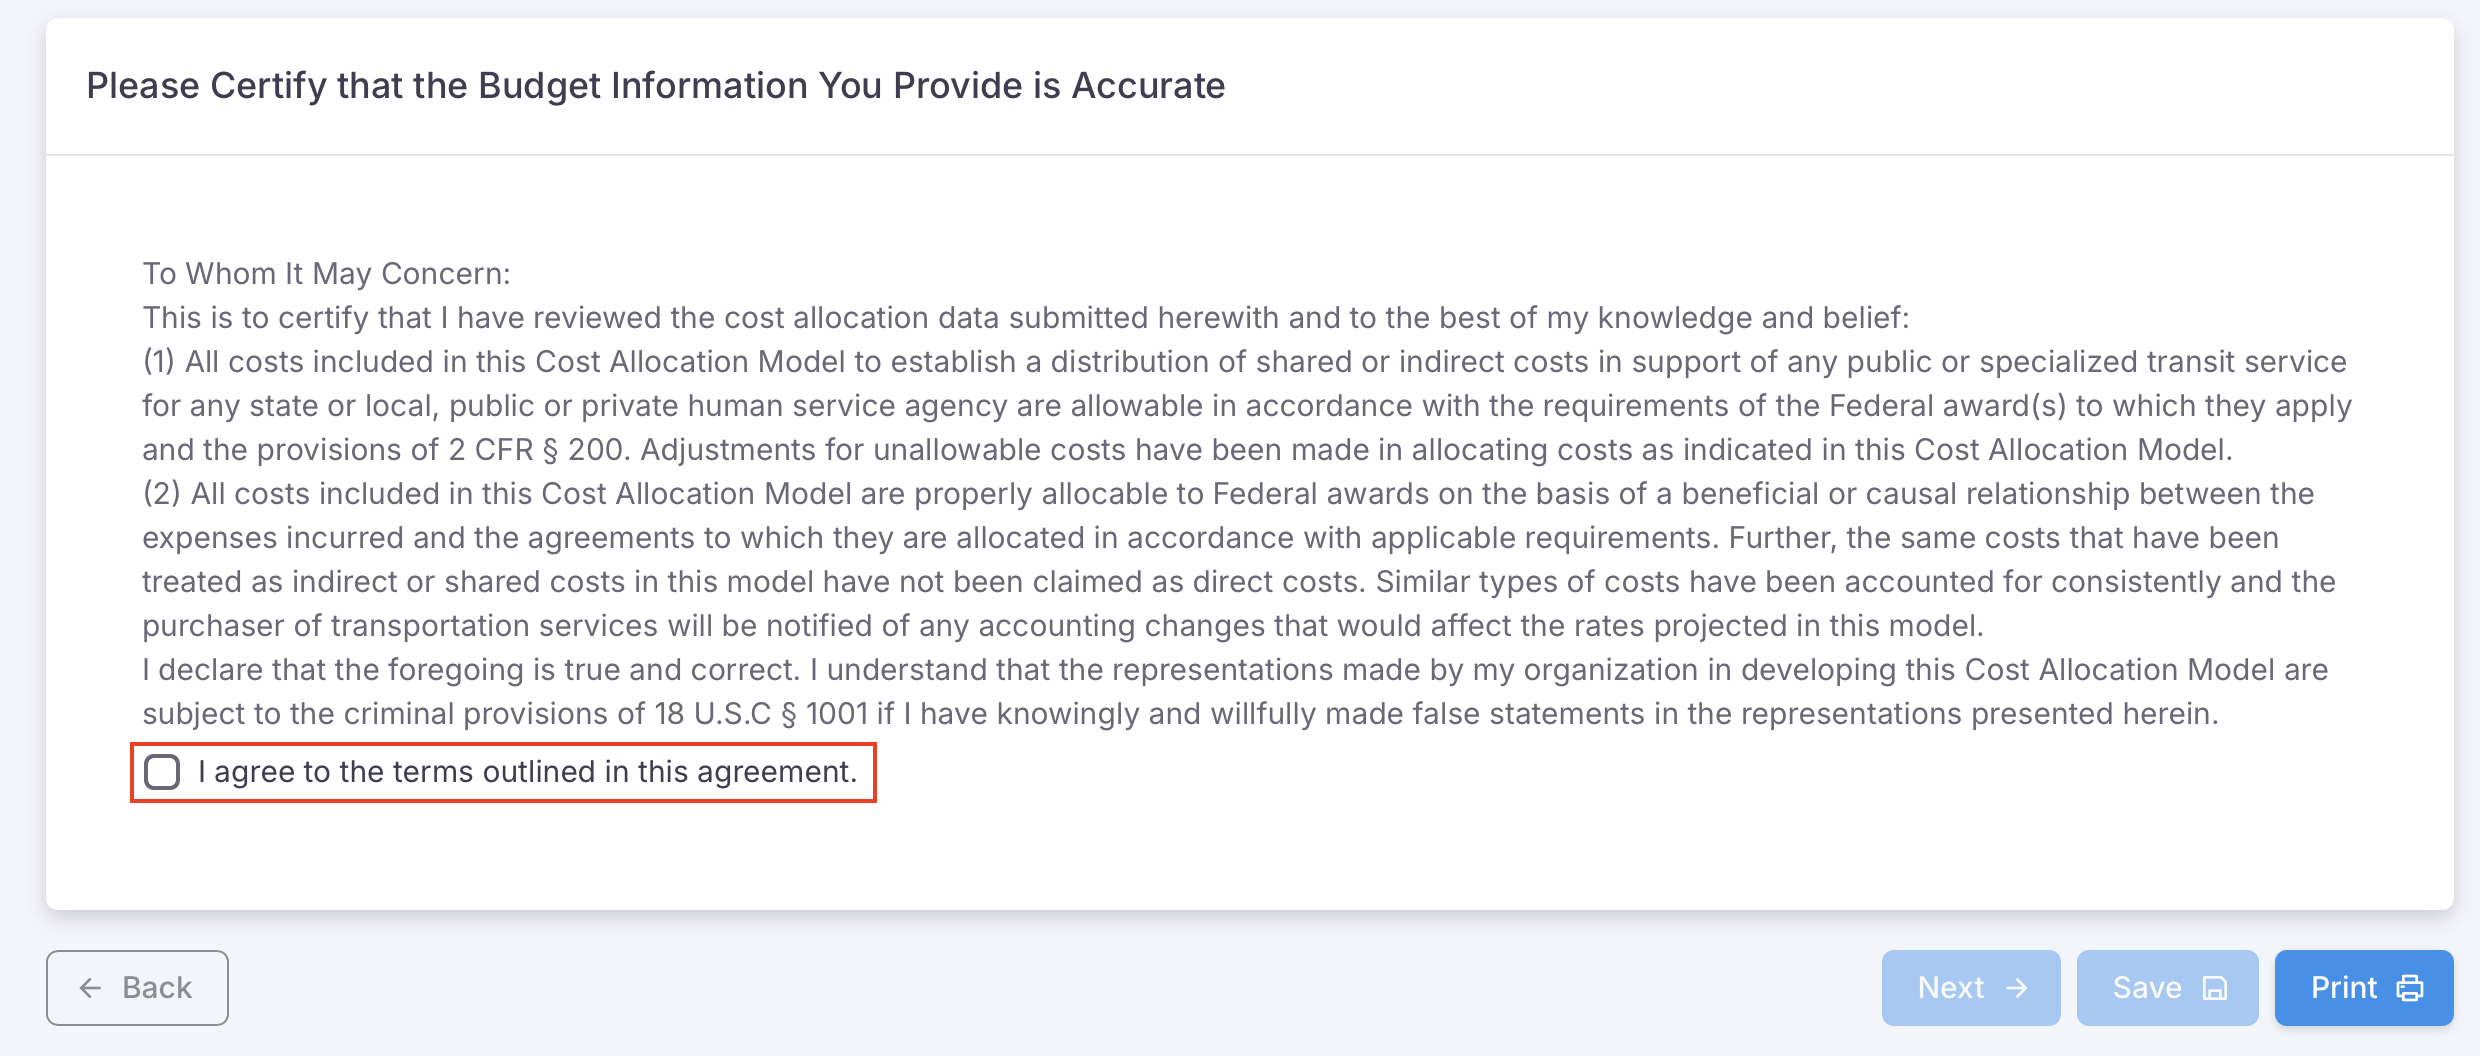Image resolution: width=2480 pixels, height=1056 pixels.
Task: Click the "Please Certify" heading title
Action: (x=655, y=86)
